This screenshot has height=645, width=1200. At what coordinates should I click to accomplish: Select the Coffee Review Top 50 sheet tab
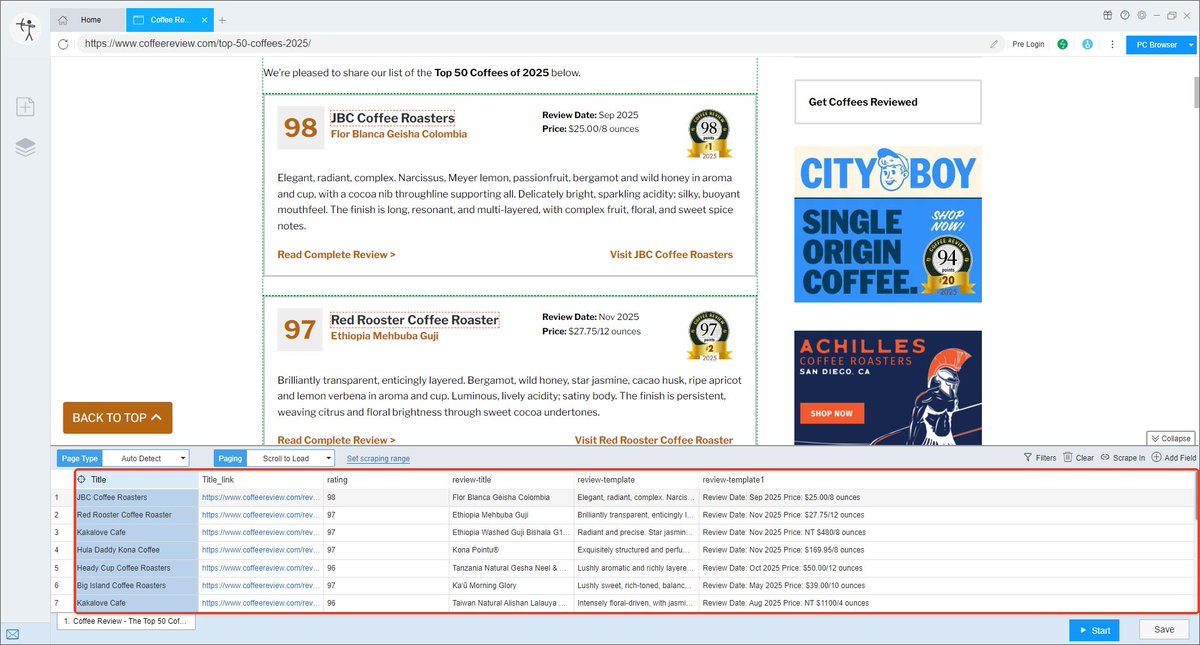coord(126,621)
